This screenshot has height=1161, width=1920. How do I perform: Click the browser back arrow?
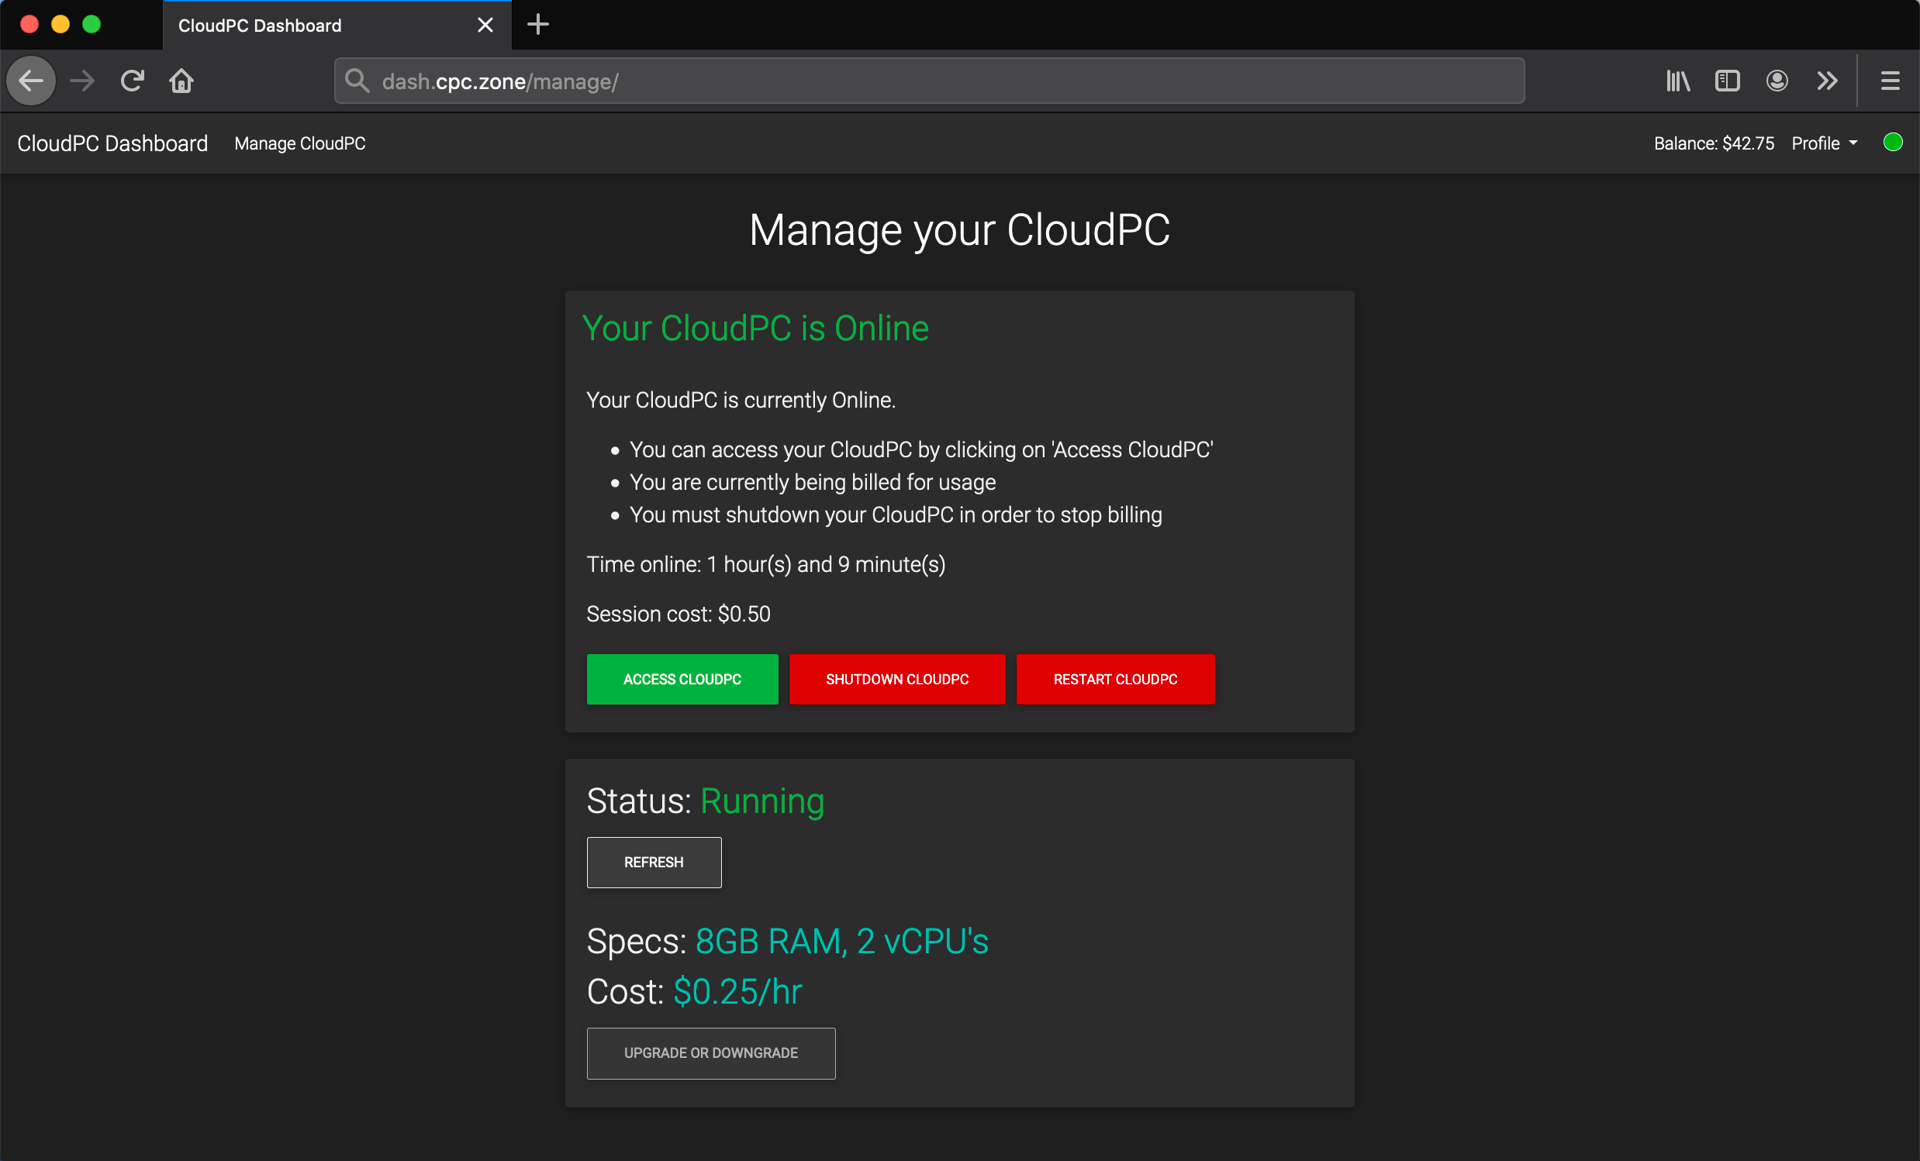(x=31, y=81)
